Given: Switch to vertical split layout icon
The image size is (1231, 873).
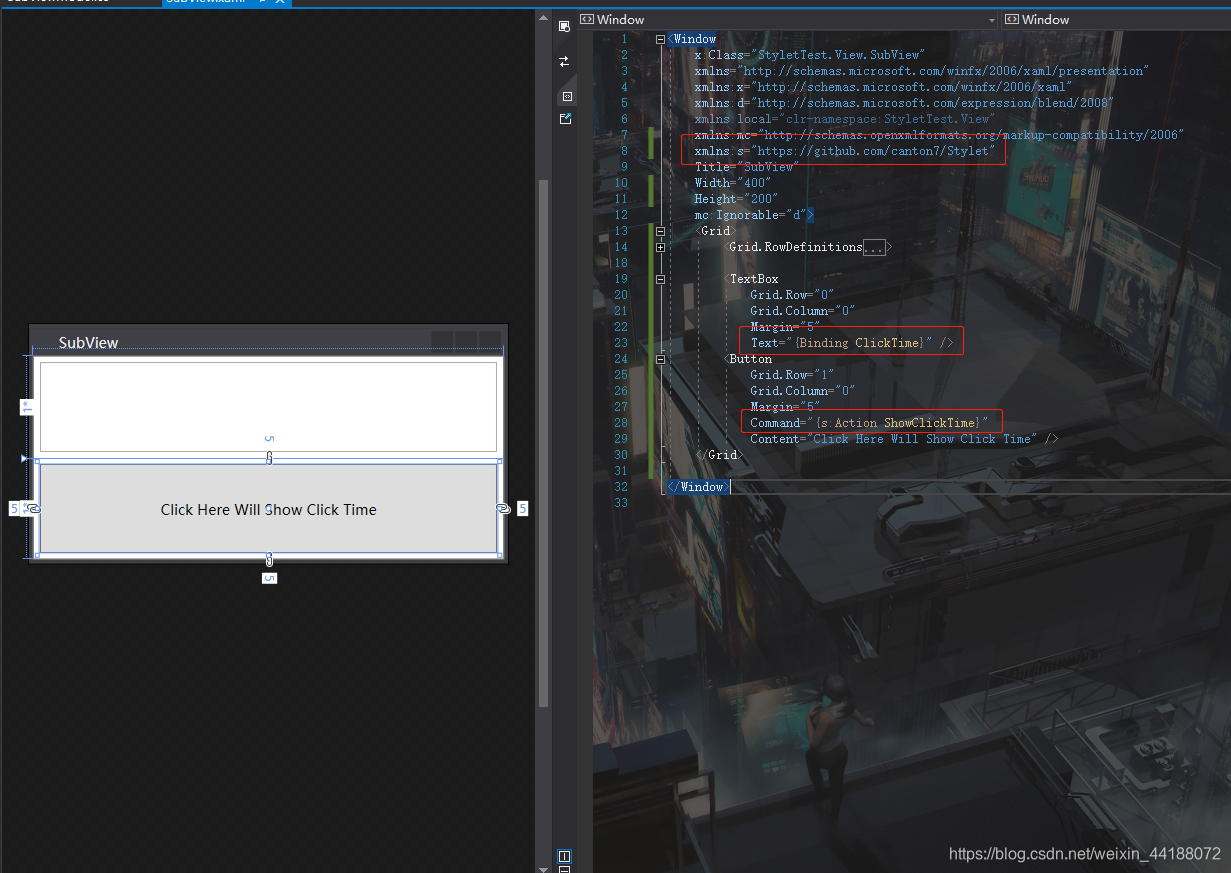Looking at the screenshot, I should [x=564, y=856].
